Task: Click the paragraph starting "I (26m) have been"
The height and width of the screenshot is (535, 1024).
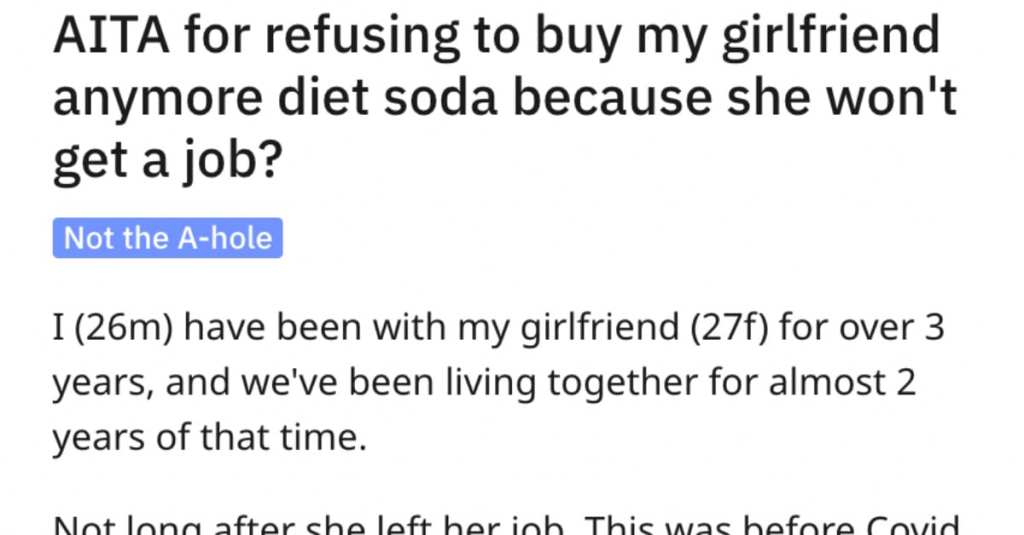Action: [x=498, y=381]
